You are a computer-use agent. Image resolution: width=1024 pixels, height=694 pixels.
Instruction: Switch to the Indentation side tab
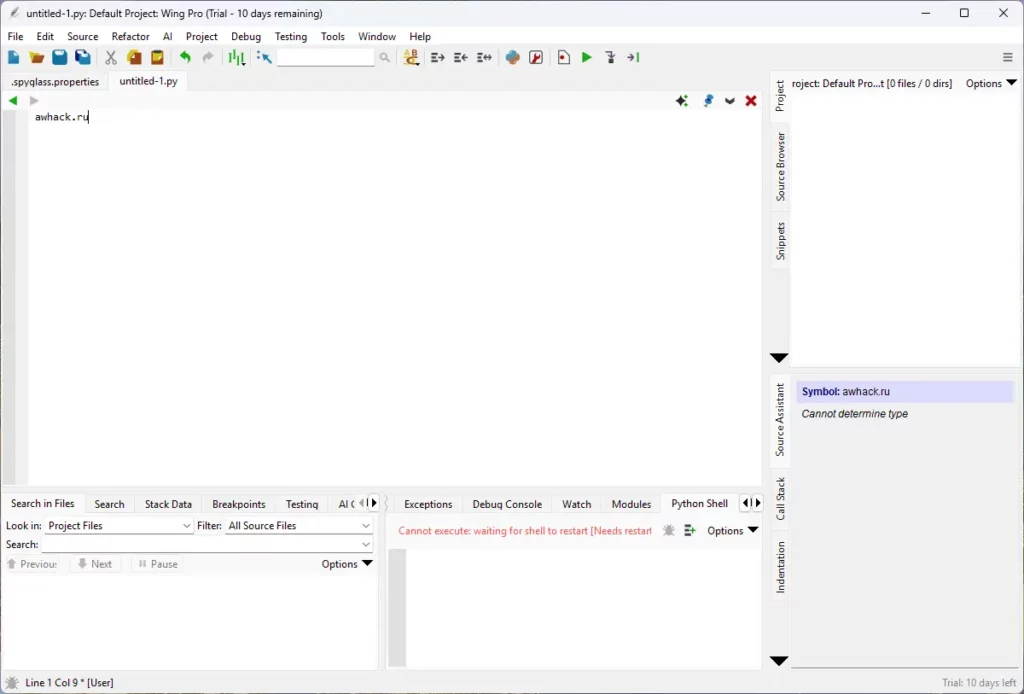click(x=780, y=567)
